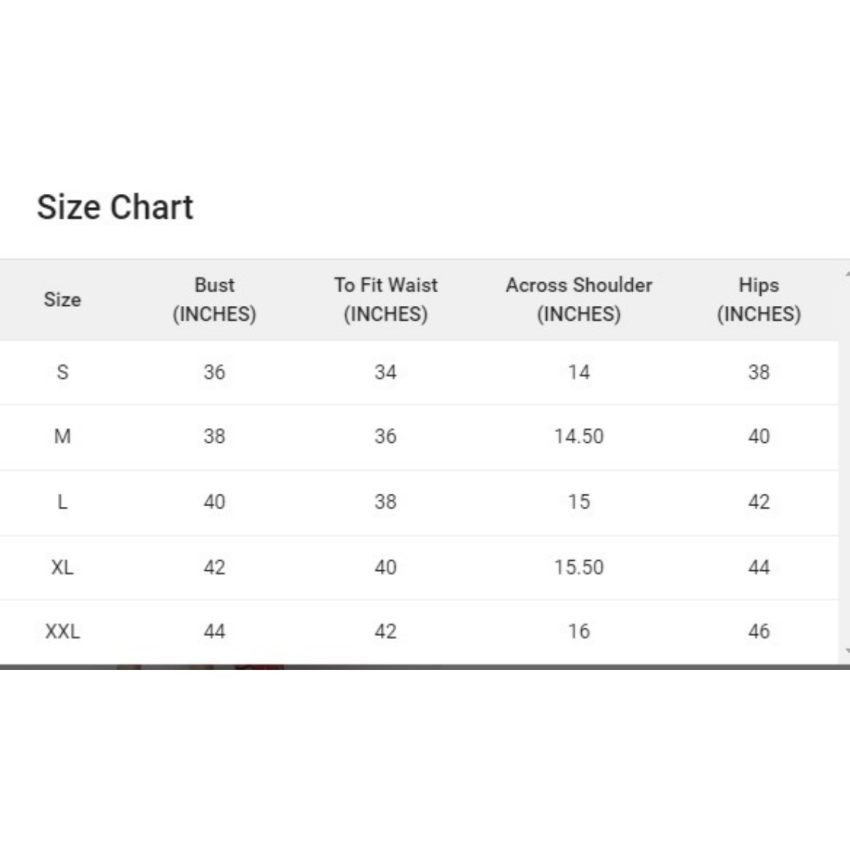Click the hips value 46 for XXL
The height and width of the screenshot is (850, 850).
758,631
